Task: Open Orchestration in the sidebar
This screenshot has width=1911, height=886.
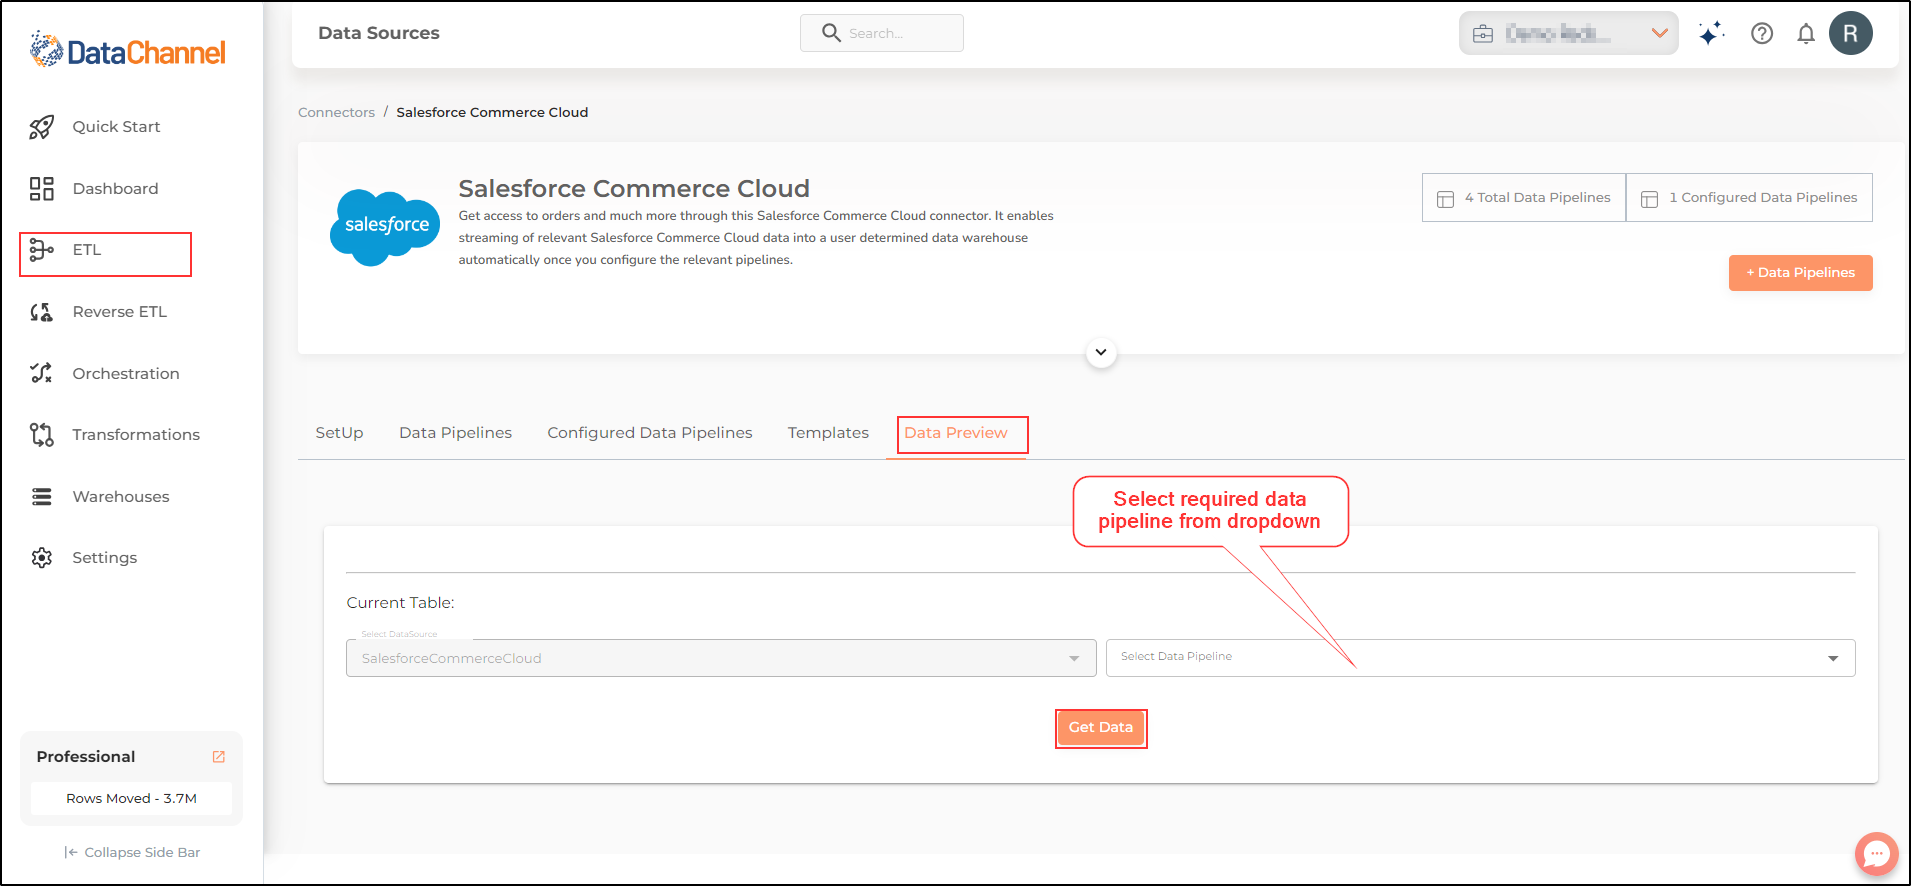Action: (x=126, y=374)
